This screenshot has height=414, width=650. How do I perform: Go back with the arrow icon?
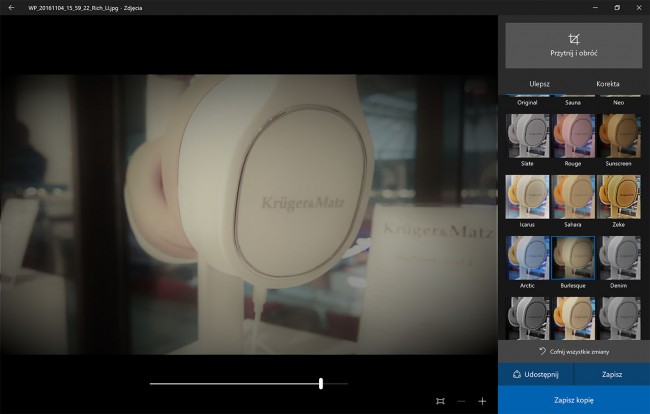pos(11,7)
